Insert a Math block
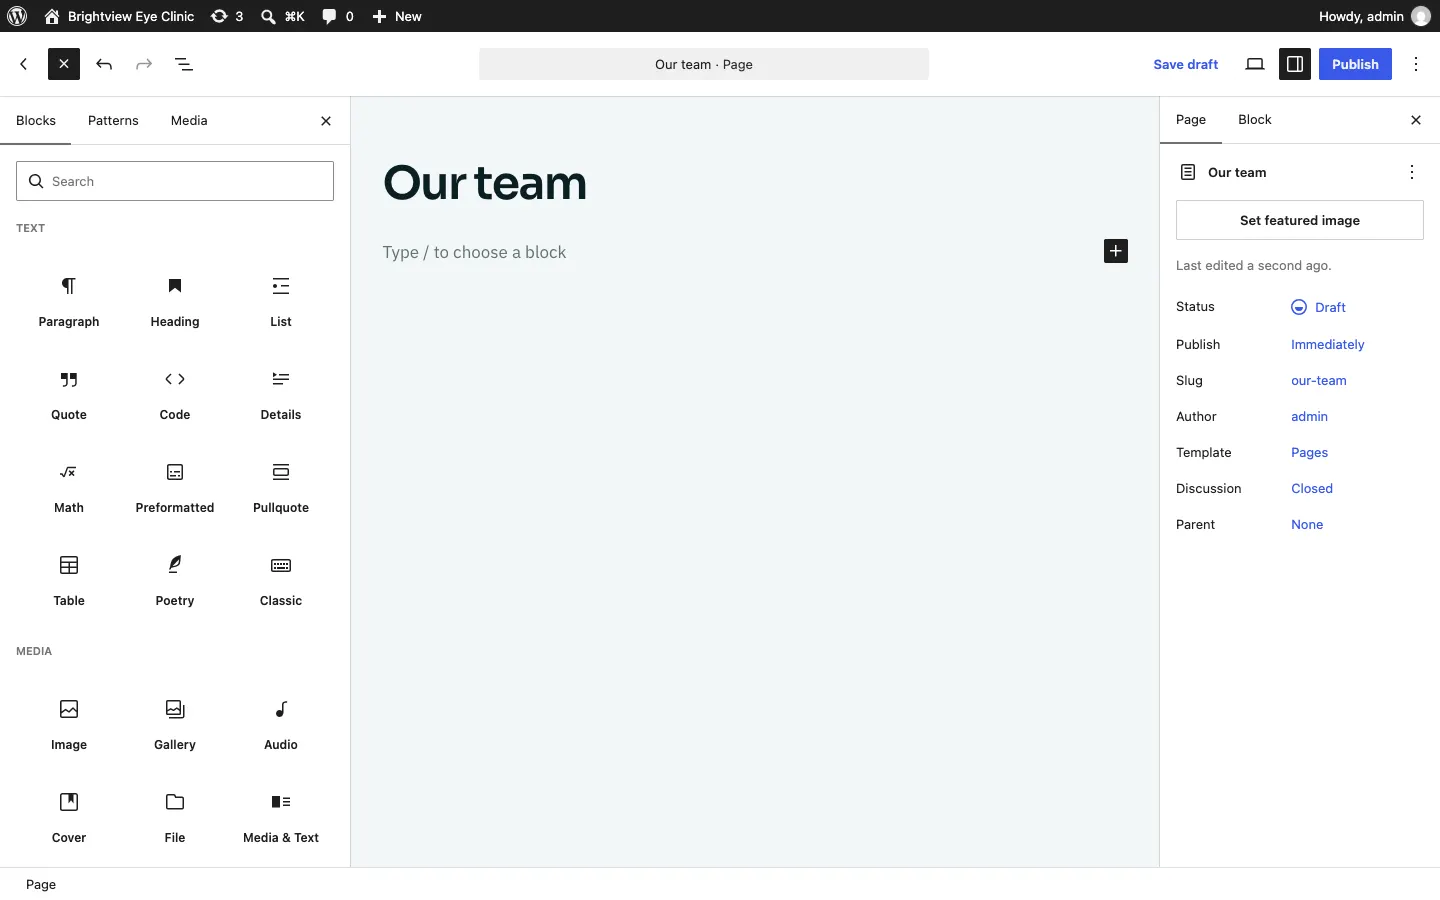1440x900 pixels. pyautogui.click(x=69, y=489)
